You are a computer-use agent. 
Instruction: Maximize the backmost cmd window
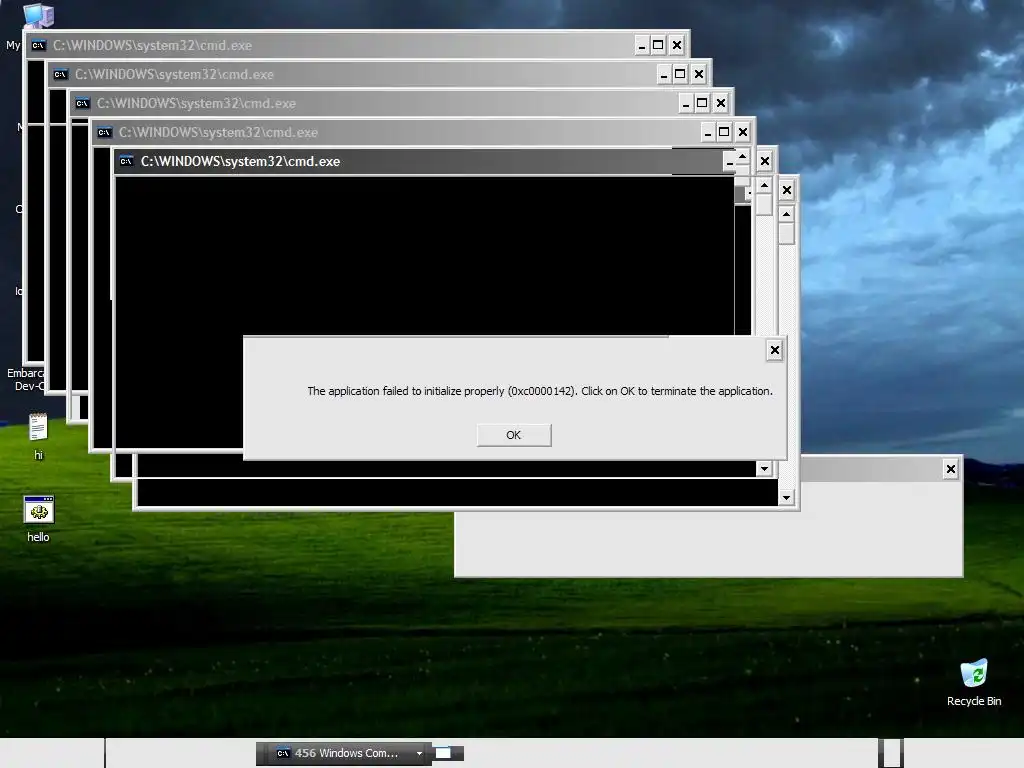coord(658,45)
